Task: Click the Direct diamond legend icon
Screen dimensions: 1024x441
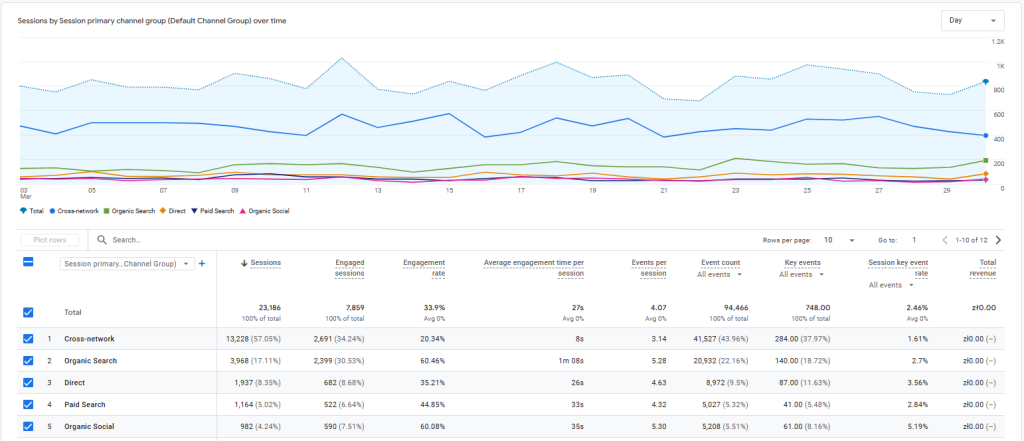Action: (162, 211)
